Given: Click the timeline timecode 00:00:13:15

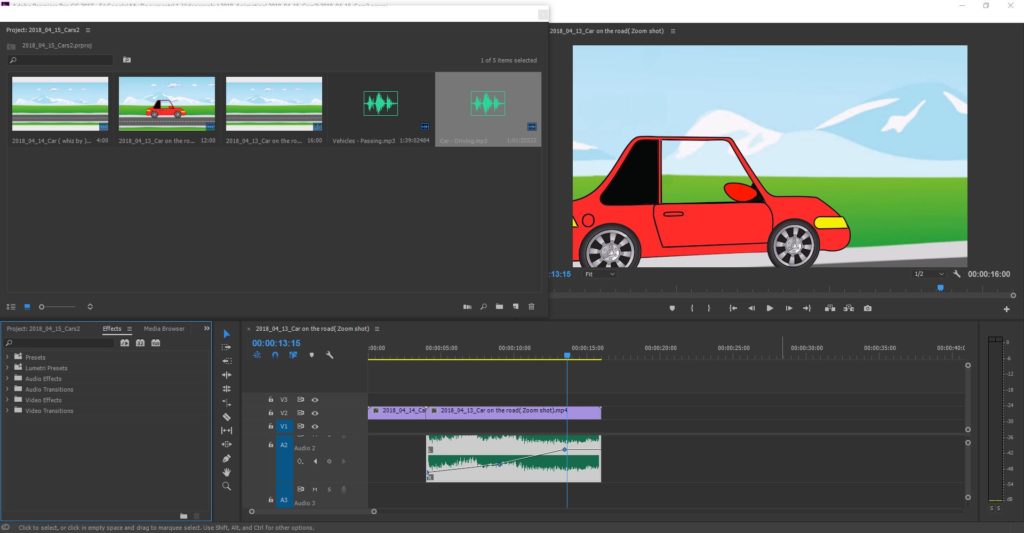Looking at the screenshot, I should point(276,342).
